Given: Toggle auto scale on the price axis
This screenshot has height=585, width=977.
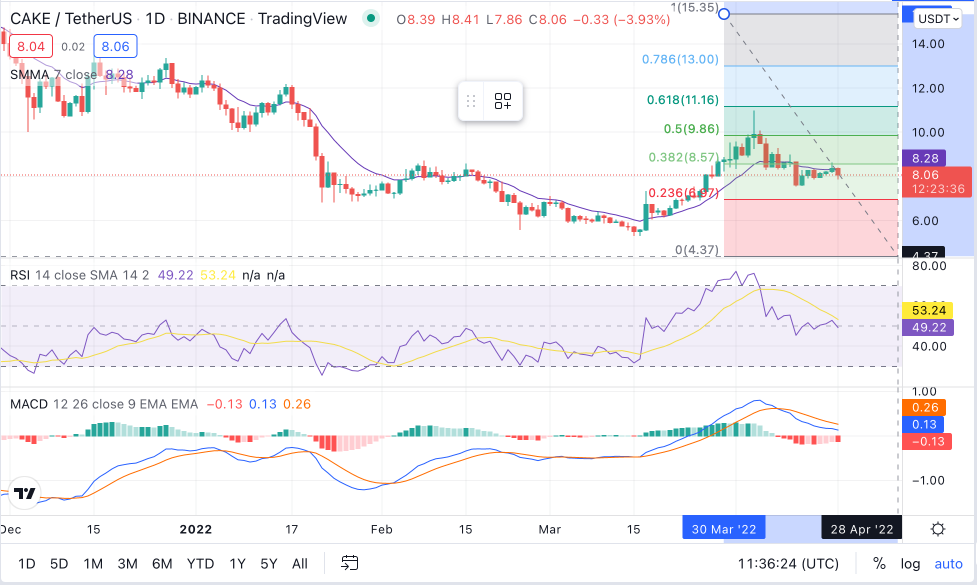Looking at the screenshot, I should 948,564.
